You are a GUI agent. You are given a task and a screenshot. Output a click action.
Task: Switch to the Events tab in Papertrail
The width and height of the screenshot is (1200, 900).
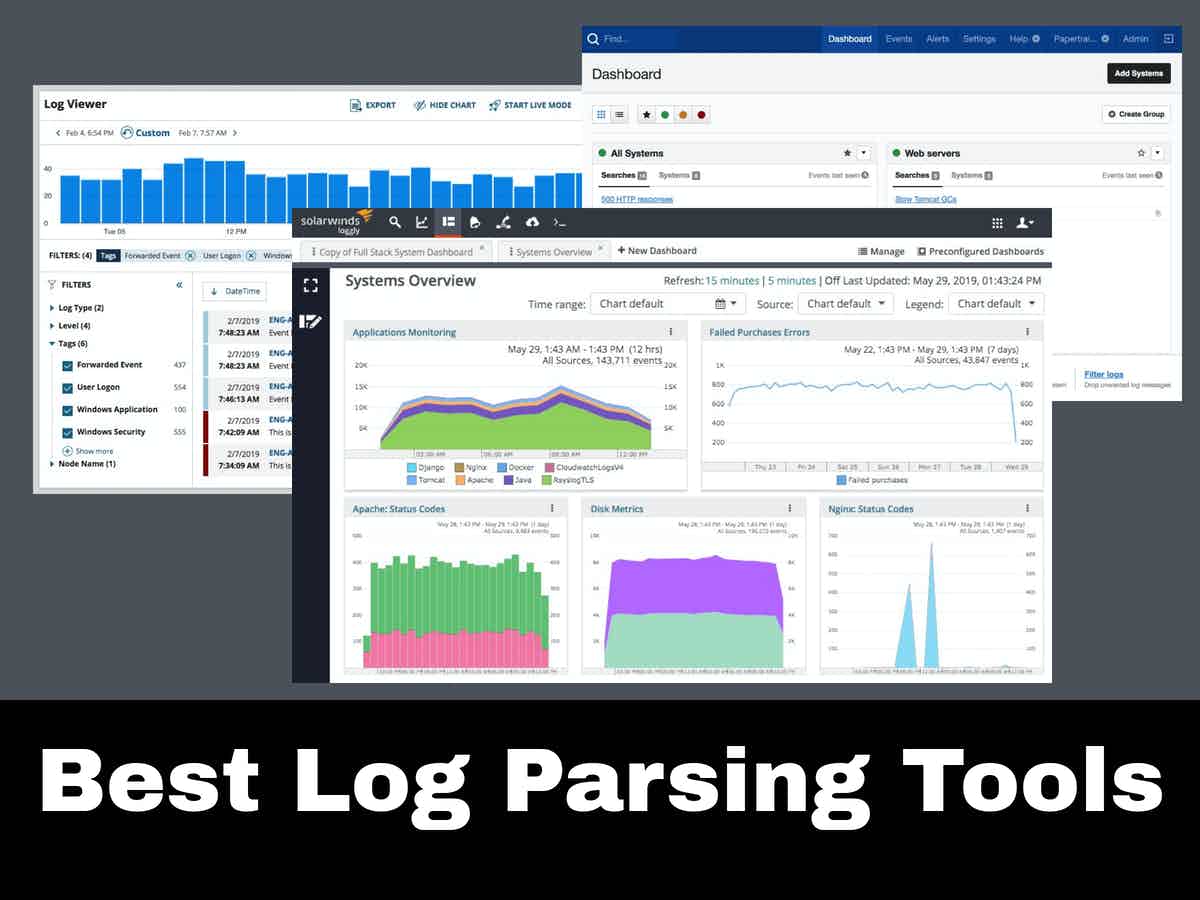pos(898,38)
